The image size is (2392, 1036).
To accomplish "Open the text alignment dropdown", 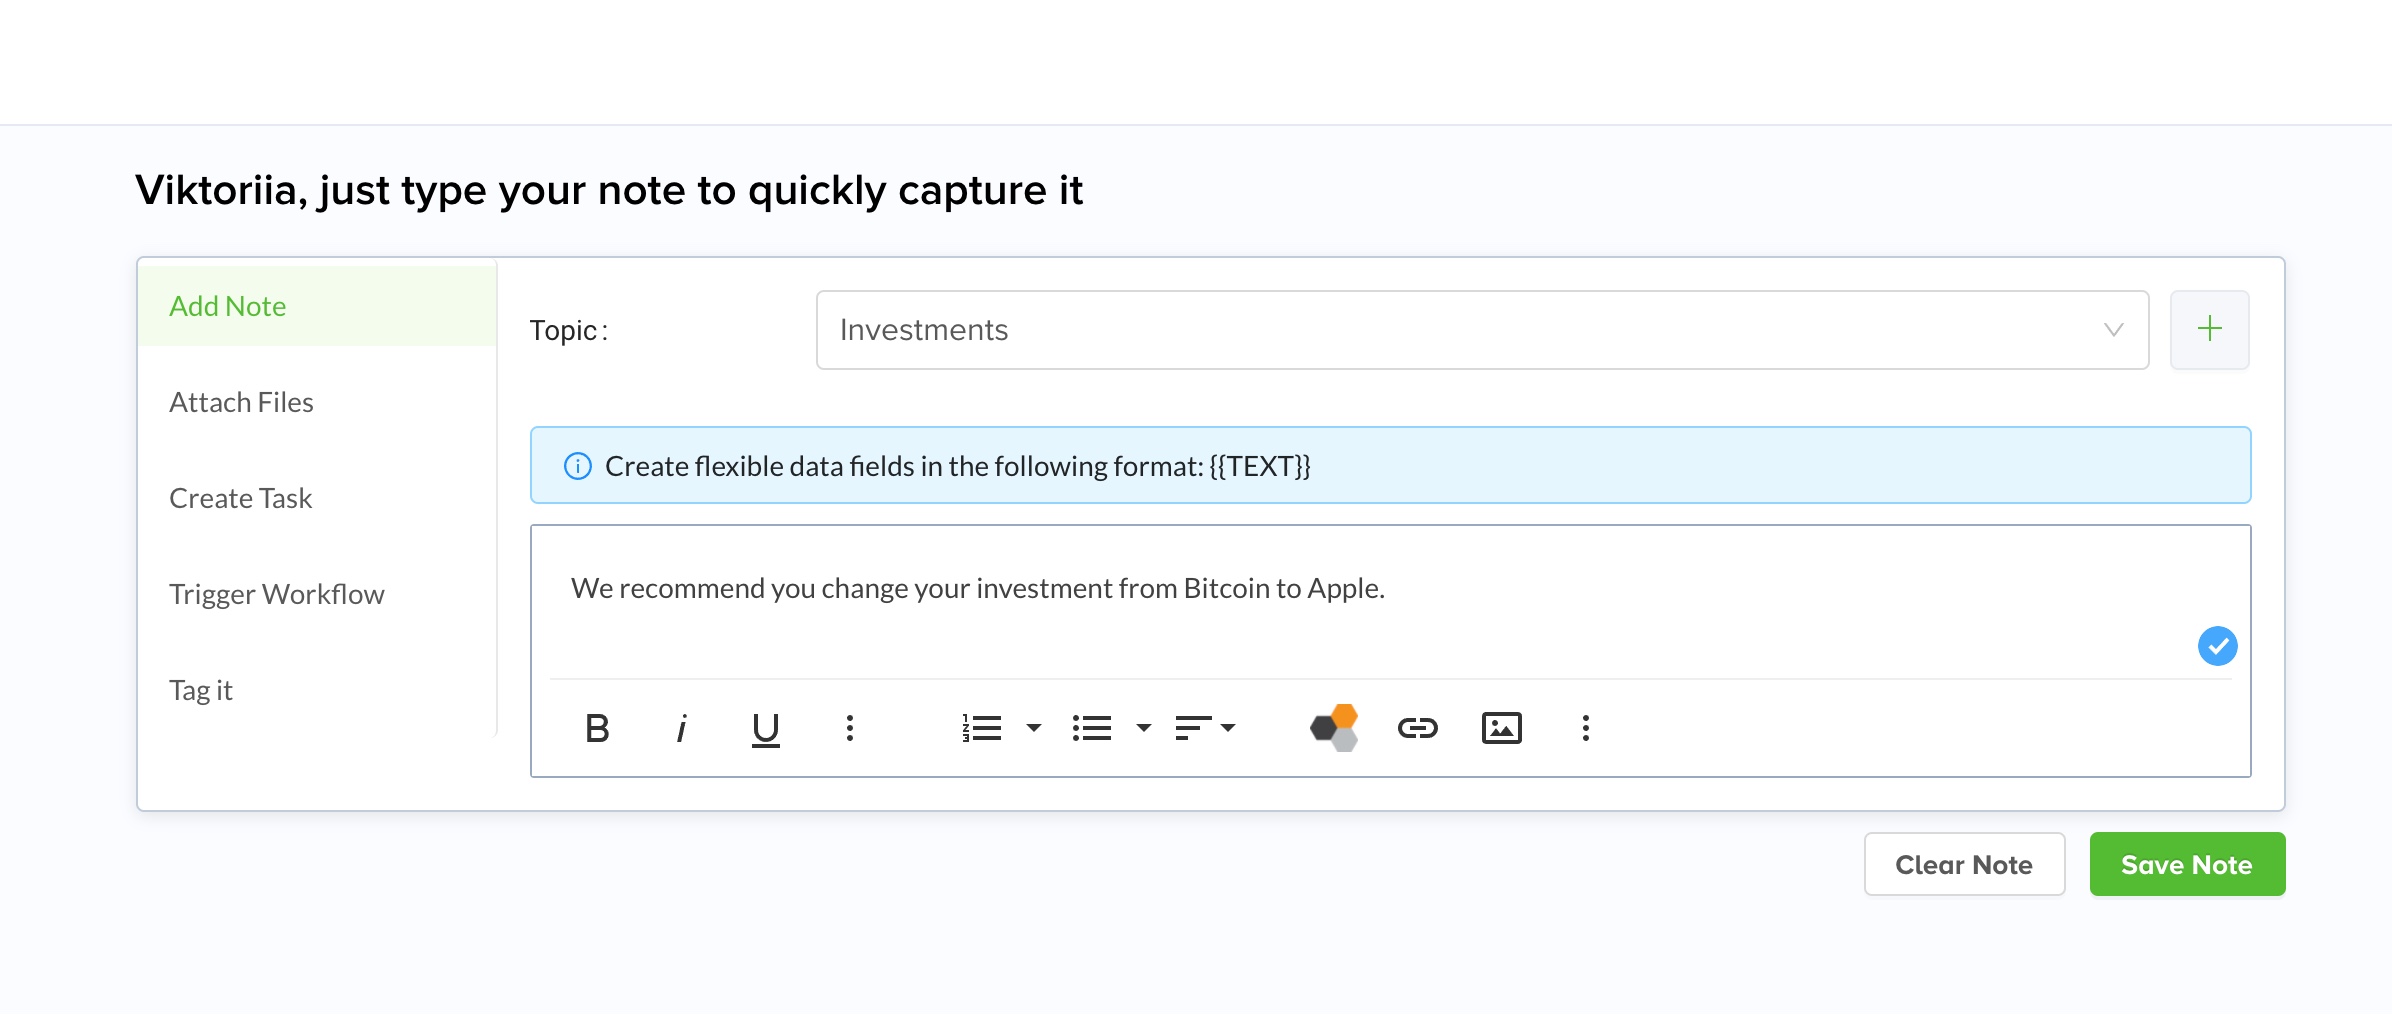I will [x=1205, y=728].
